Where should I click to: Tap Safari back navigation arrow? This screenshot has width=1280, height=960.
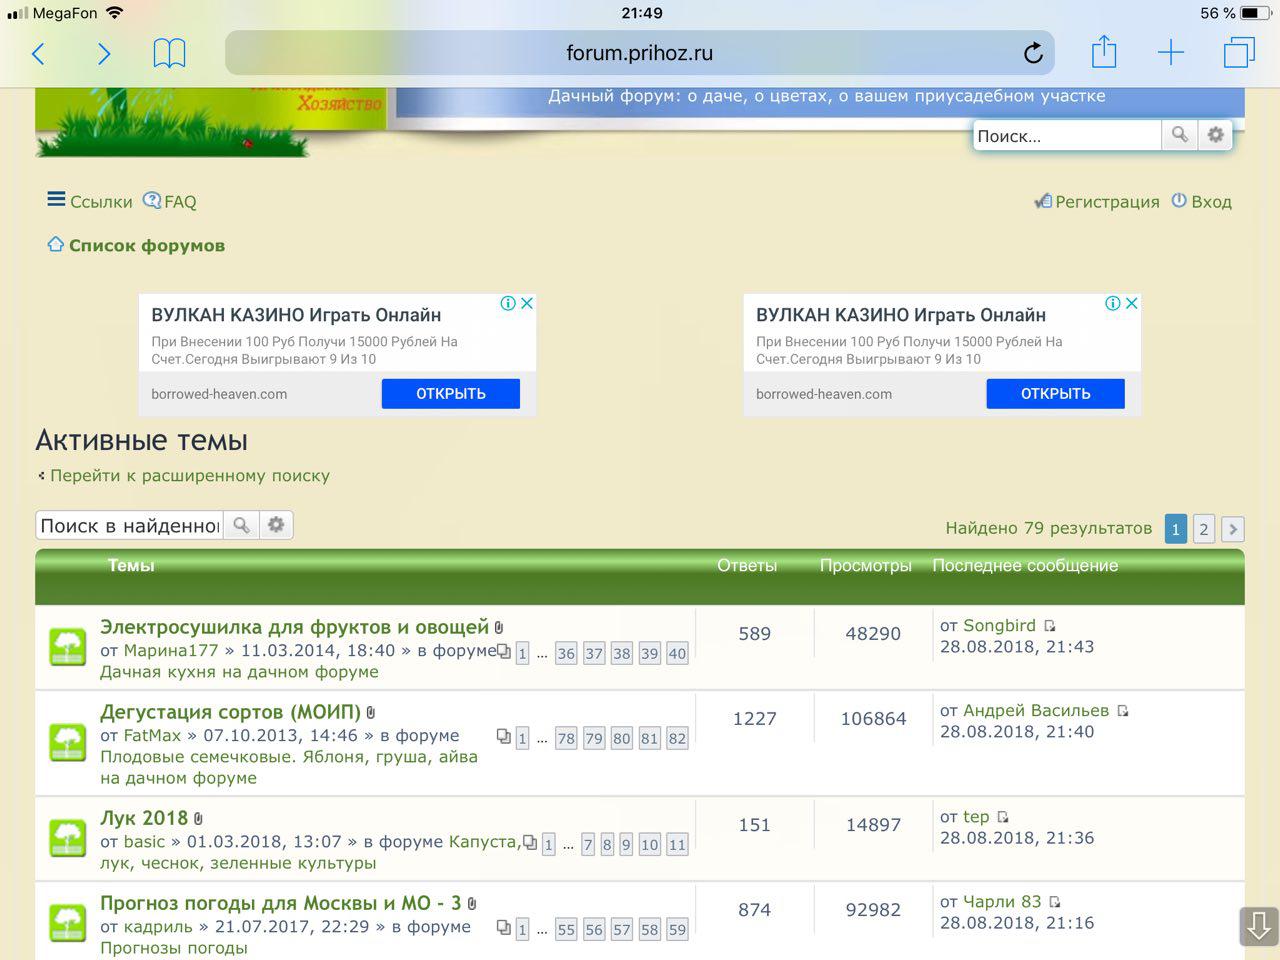(39, 54)
